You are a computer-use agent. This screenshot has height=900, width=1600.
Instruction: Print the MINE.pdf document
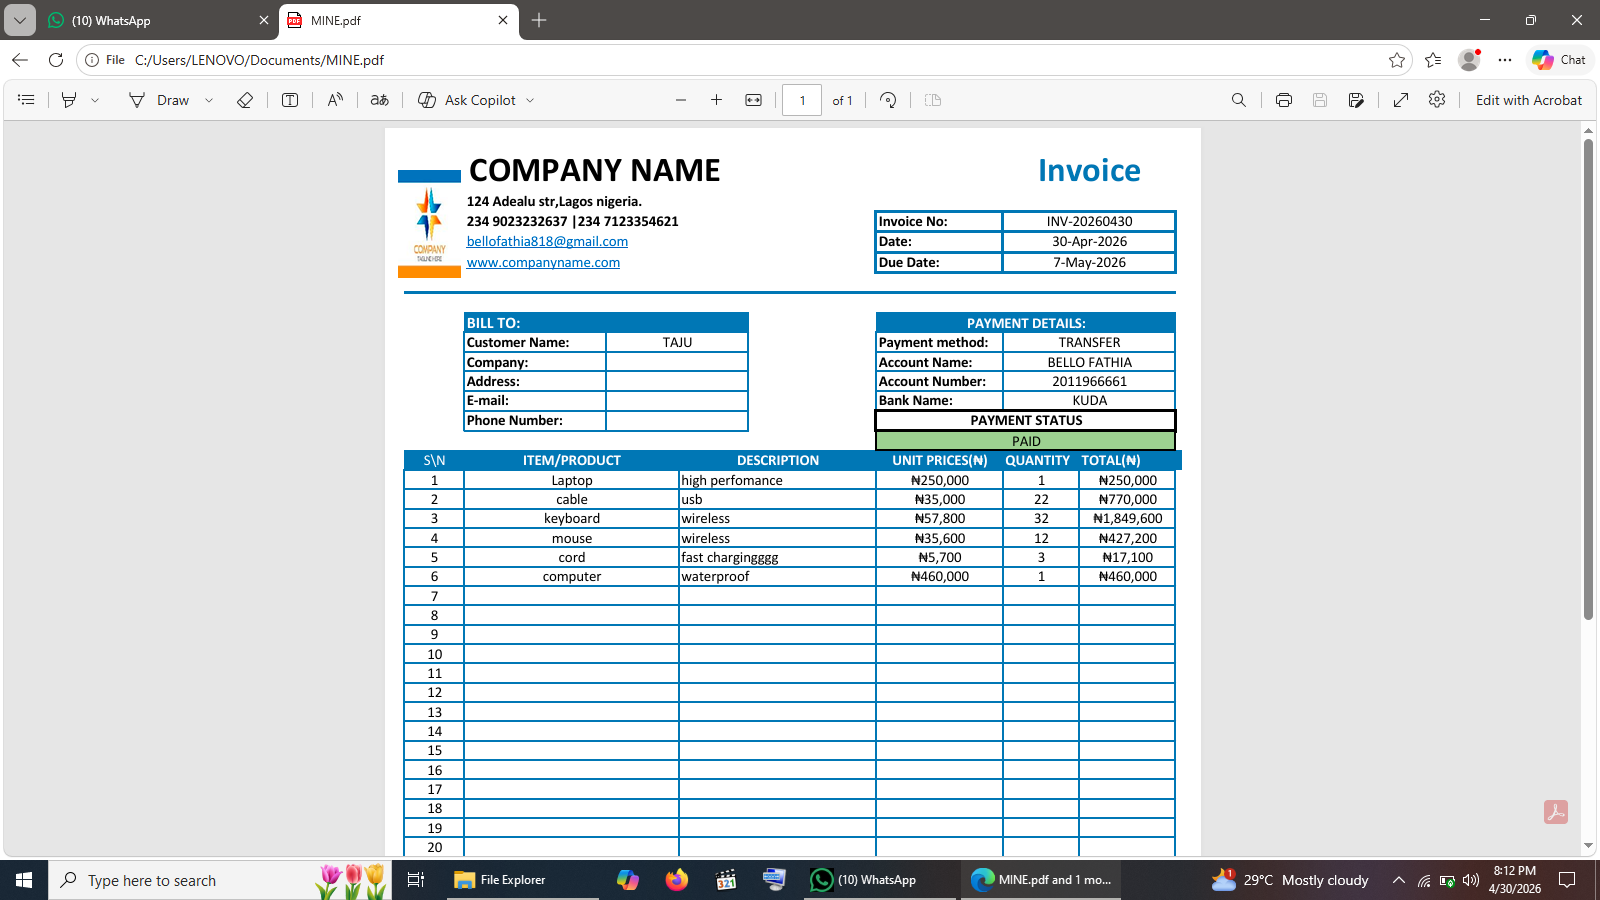pos(1284,100)
